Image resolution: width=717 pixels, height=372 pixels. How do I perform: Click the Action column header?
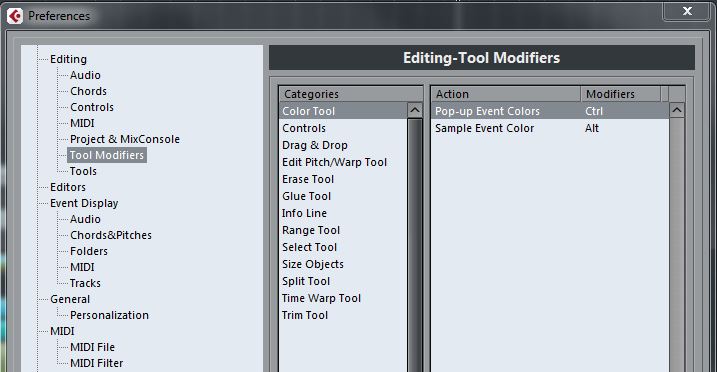[506, 94]
